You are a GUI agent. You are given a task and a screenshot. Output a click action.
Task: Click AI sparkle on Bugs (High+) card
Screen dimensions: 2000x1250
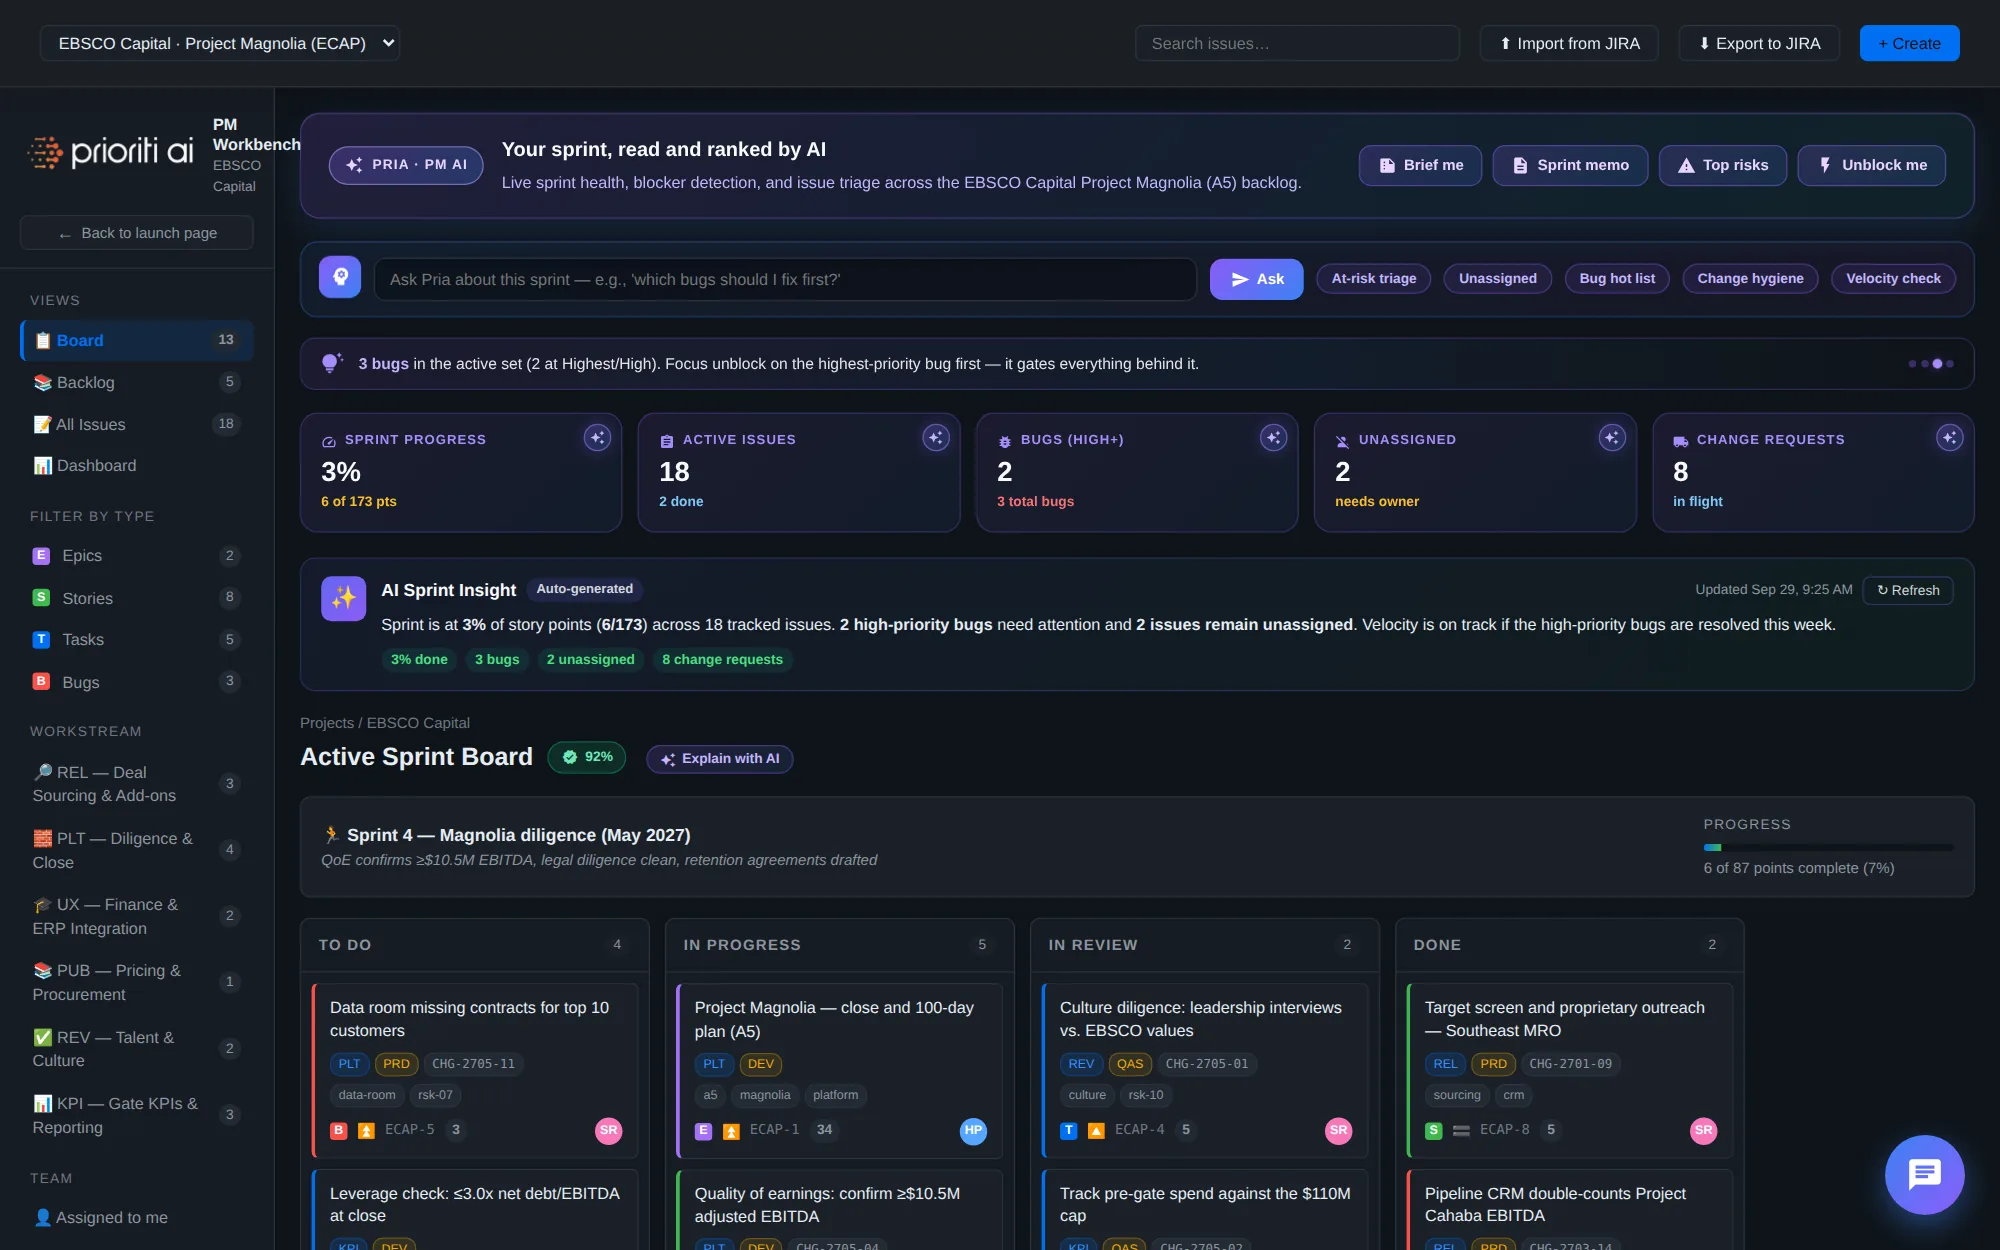click(1273, 437)
